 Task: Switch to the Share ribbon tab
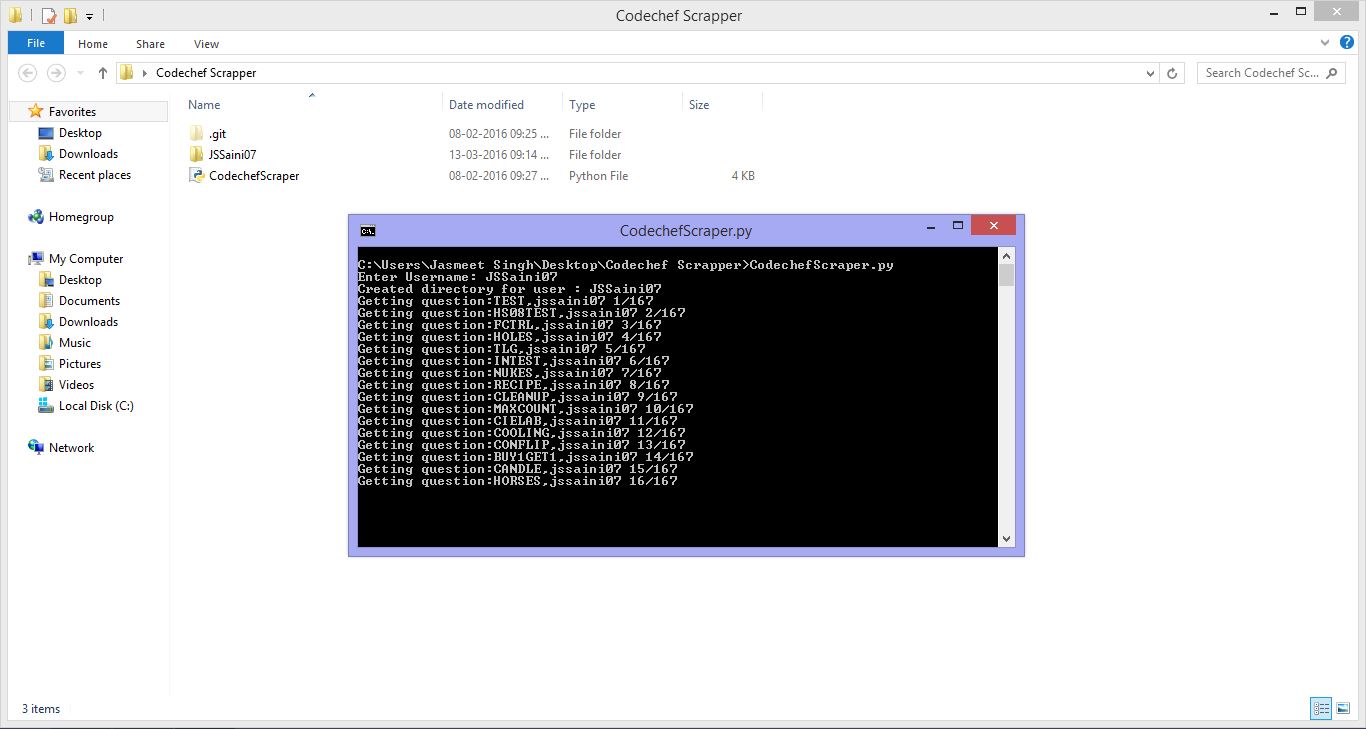point(151,44)
